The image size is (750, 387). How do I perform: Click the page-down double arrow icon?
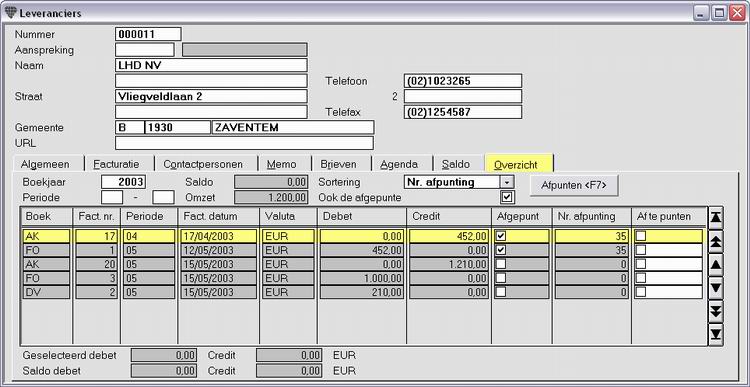click(716, 311)
